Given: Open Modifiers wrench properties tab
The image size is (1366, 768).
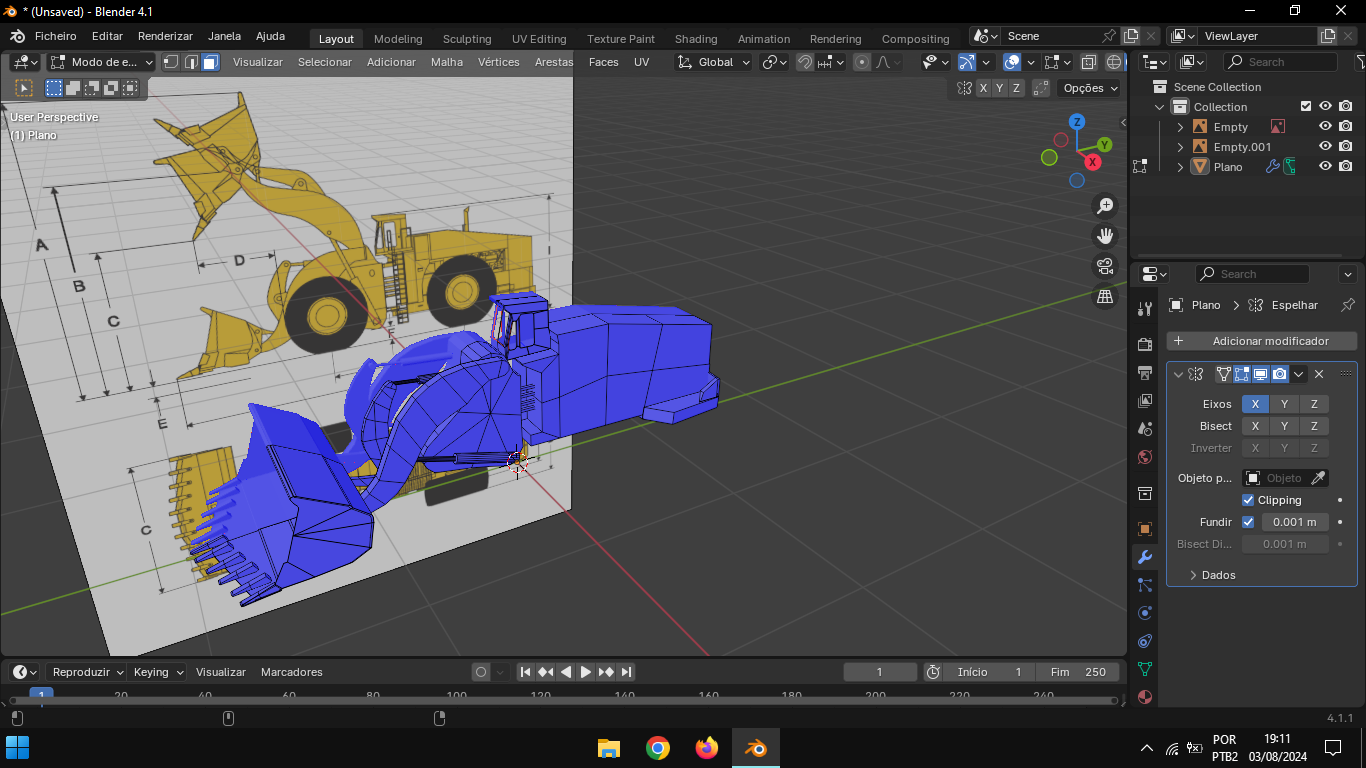Looking at the screenshot, I should (1145, 557).
